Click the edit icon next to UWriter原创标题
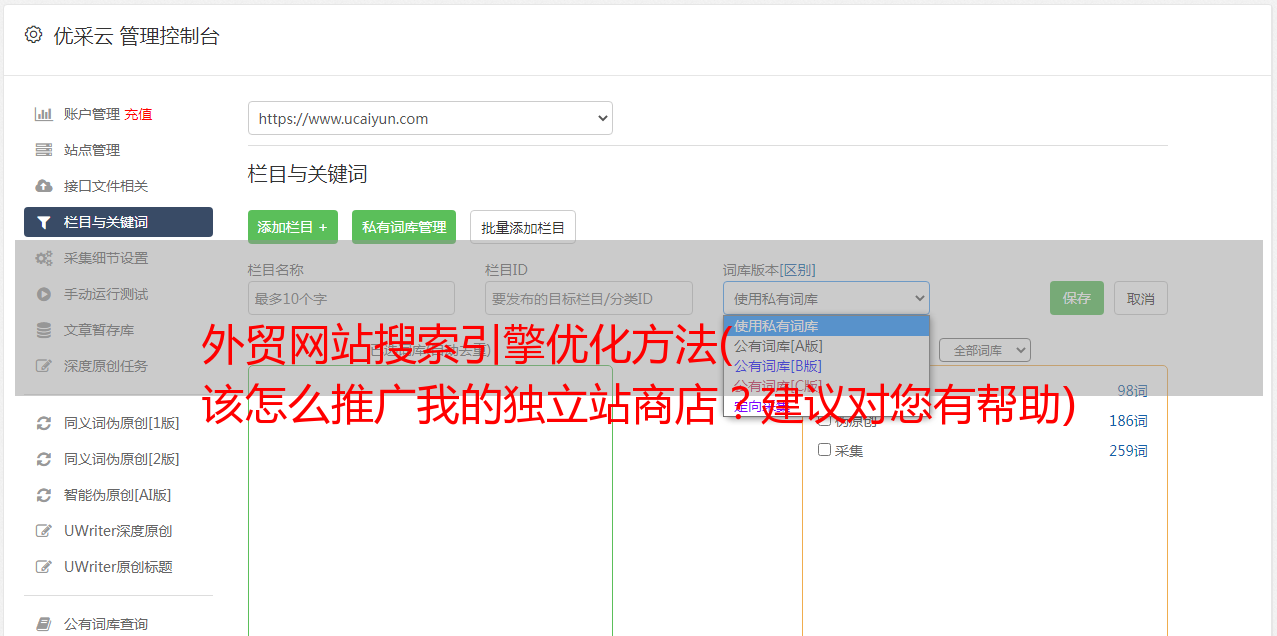Viewport: 1277px width, 636px height. [x=44, y=567]
